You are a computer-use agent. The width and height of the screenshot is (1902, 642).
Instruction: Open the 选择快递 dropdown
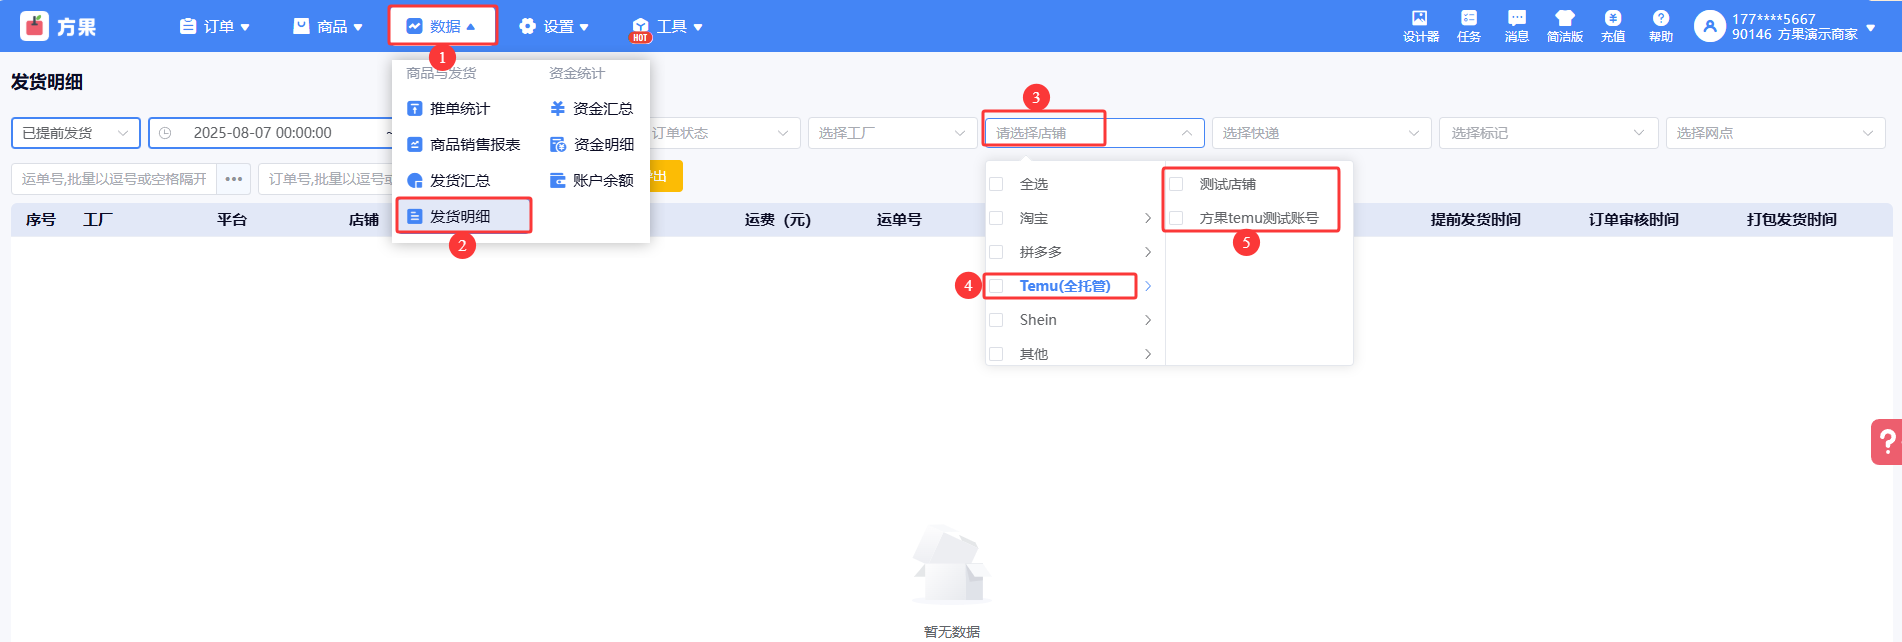[1322, 133]
